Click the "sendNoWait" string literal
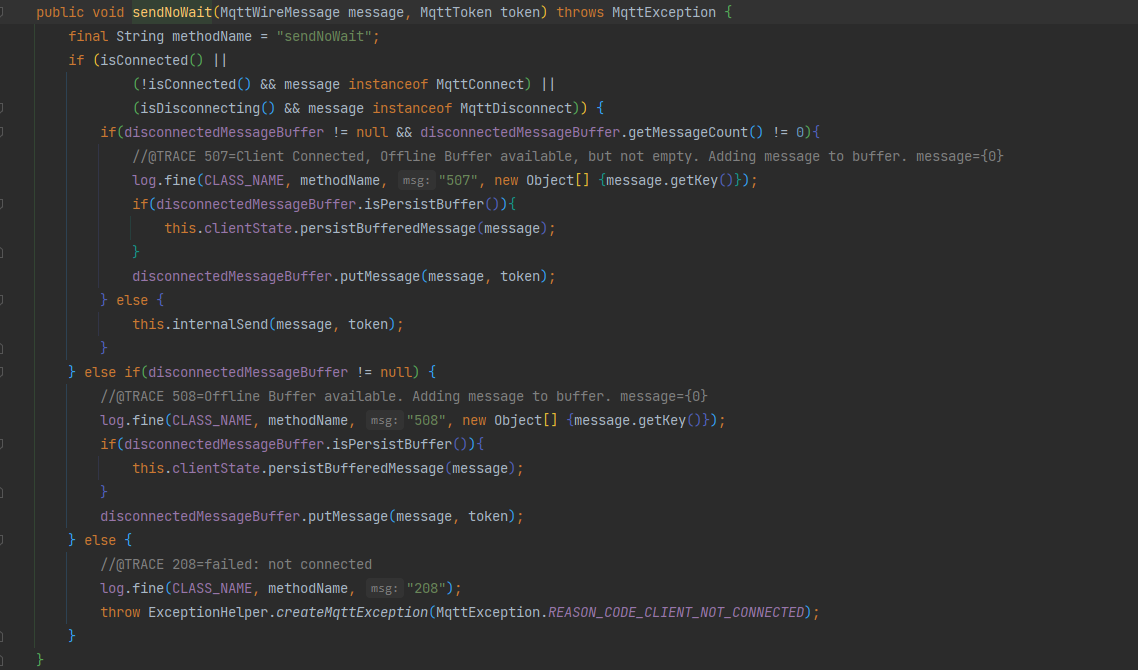The height and width of the screenshot is (670, 1138). pos(324,36)
